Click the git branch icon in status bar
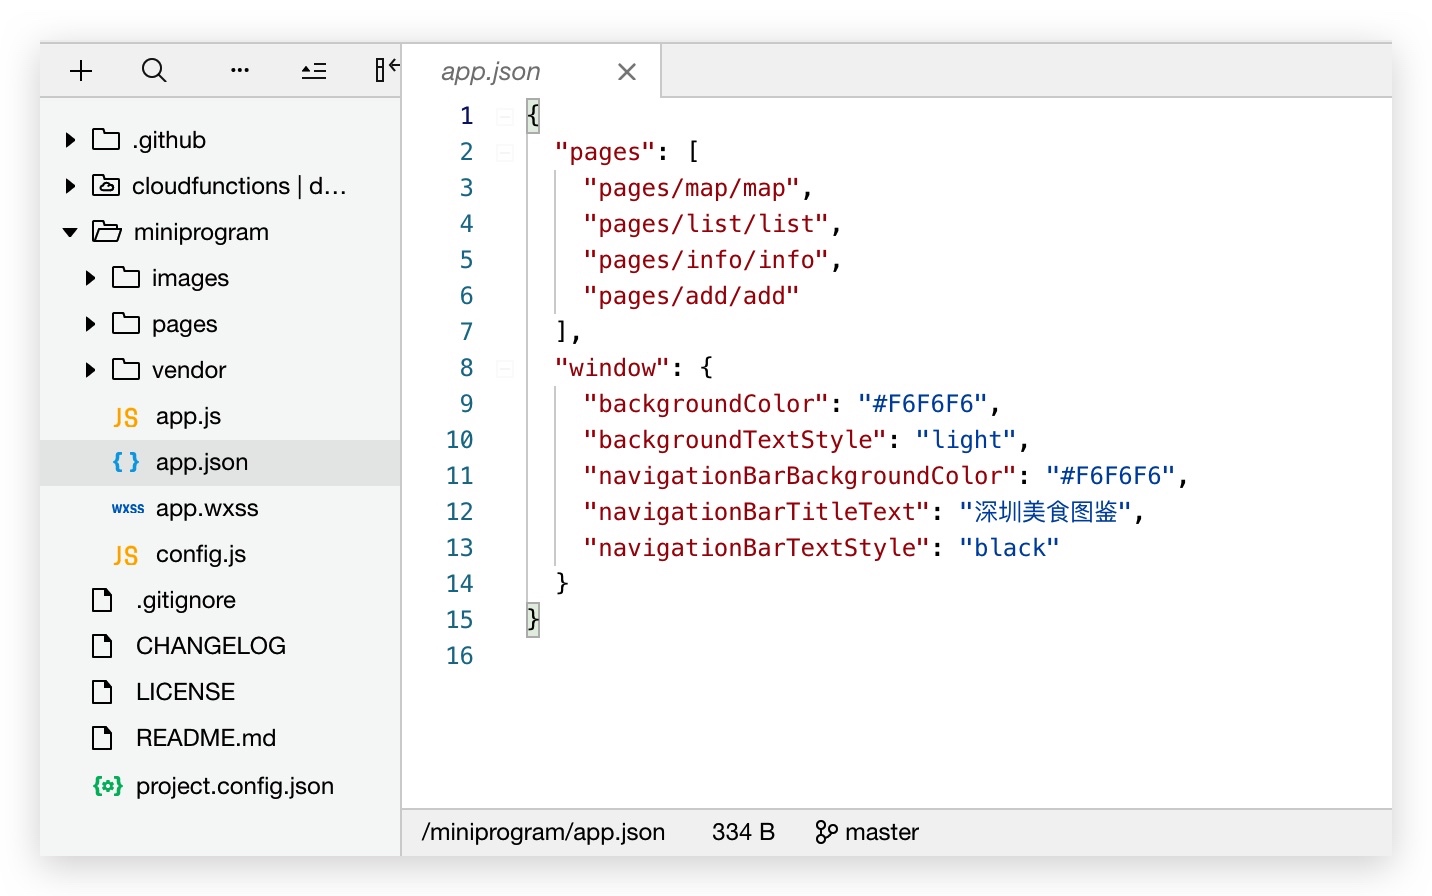1432x896 pixels. [x=826, y=832]
